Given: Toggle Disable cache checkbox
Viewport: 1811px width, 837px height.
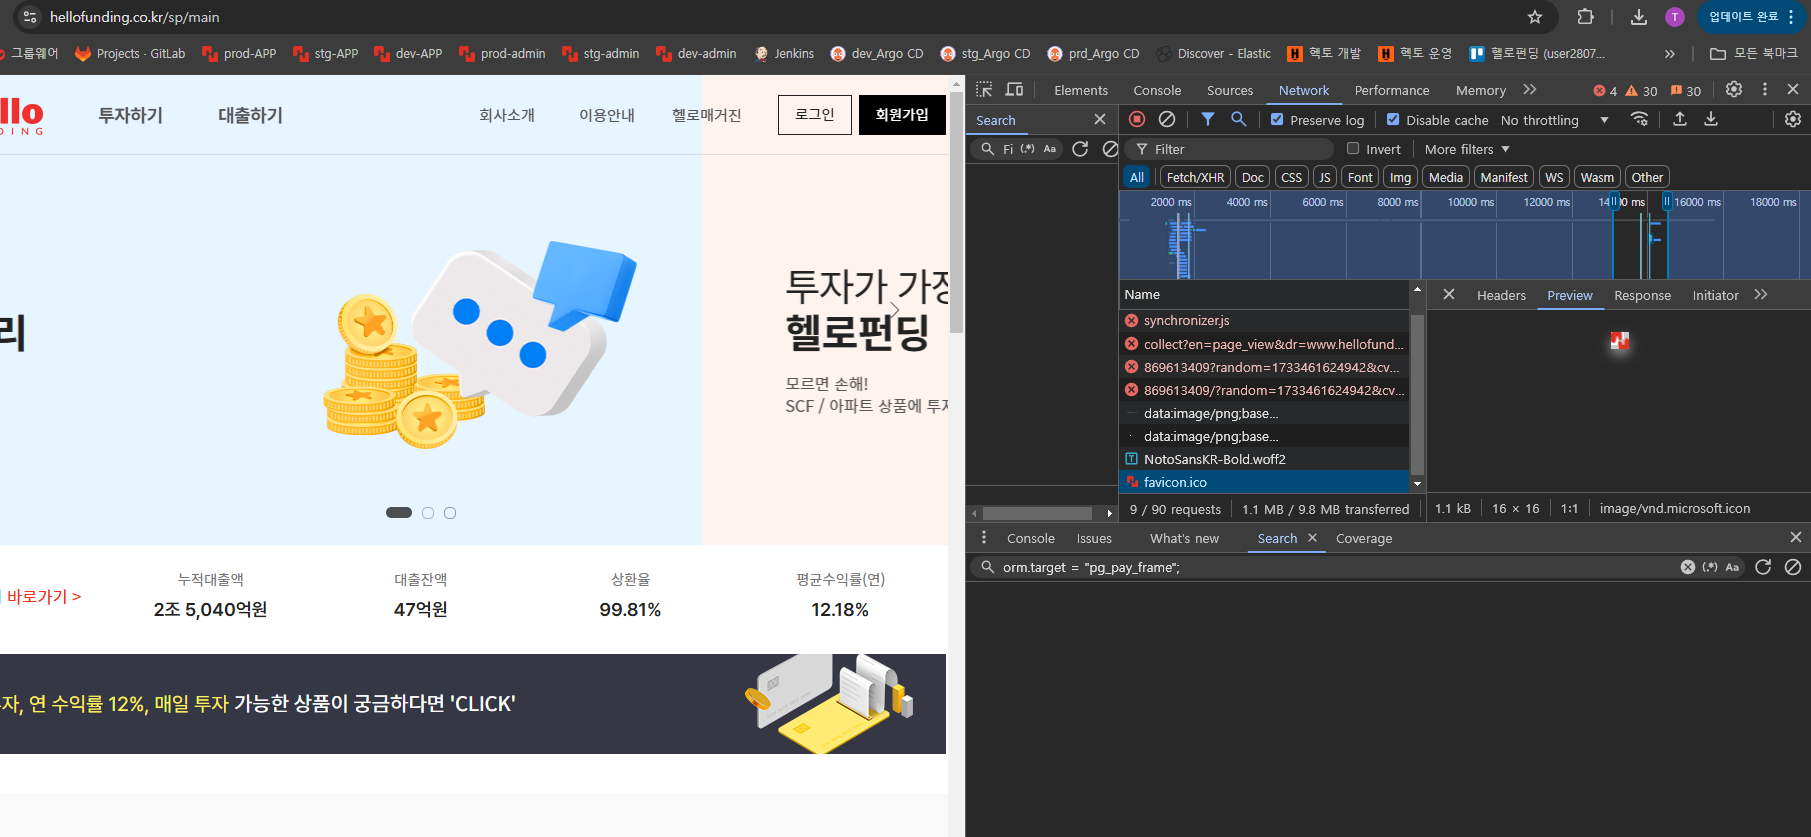Looking at the screenshot, I should tap(1393, 119).
